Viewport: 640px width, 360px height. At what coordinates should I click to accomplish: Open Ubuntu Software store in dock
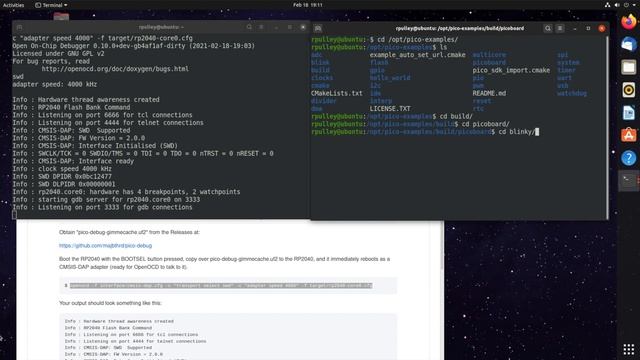pyautogui.click(x=629, y=135)
